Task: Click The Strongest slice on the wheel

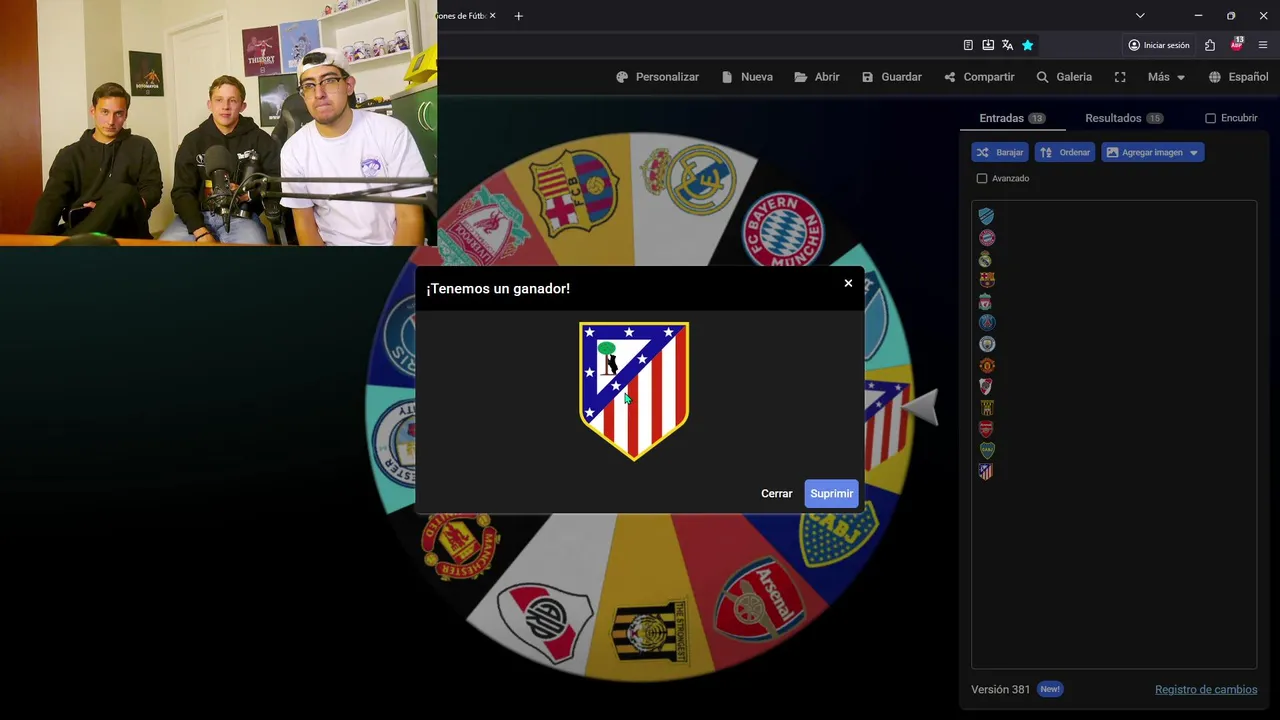Action: 650,631
